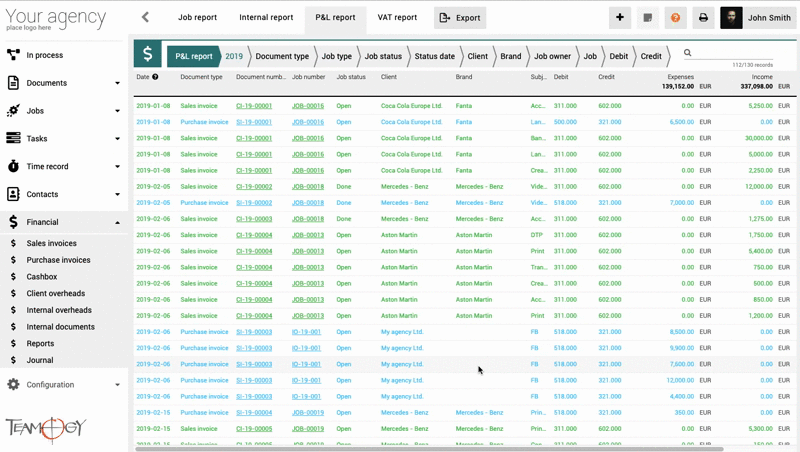Open document link CI-19-00003
The height and width of the screenshot is (452, 800).
(x=254, y=219)
